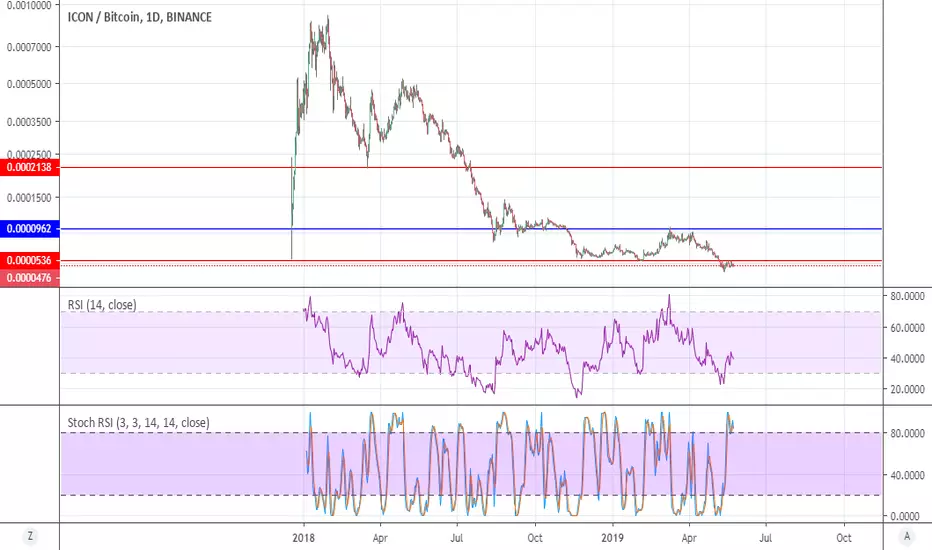Click the 2018 date label on time axis
932x550 pixels.
pos(304,538)
